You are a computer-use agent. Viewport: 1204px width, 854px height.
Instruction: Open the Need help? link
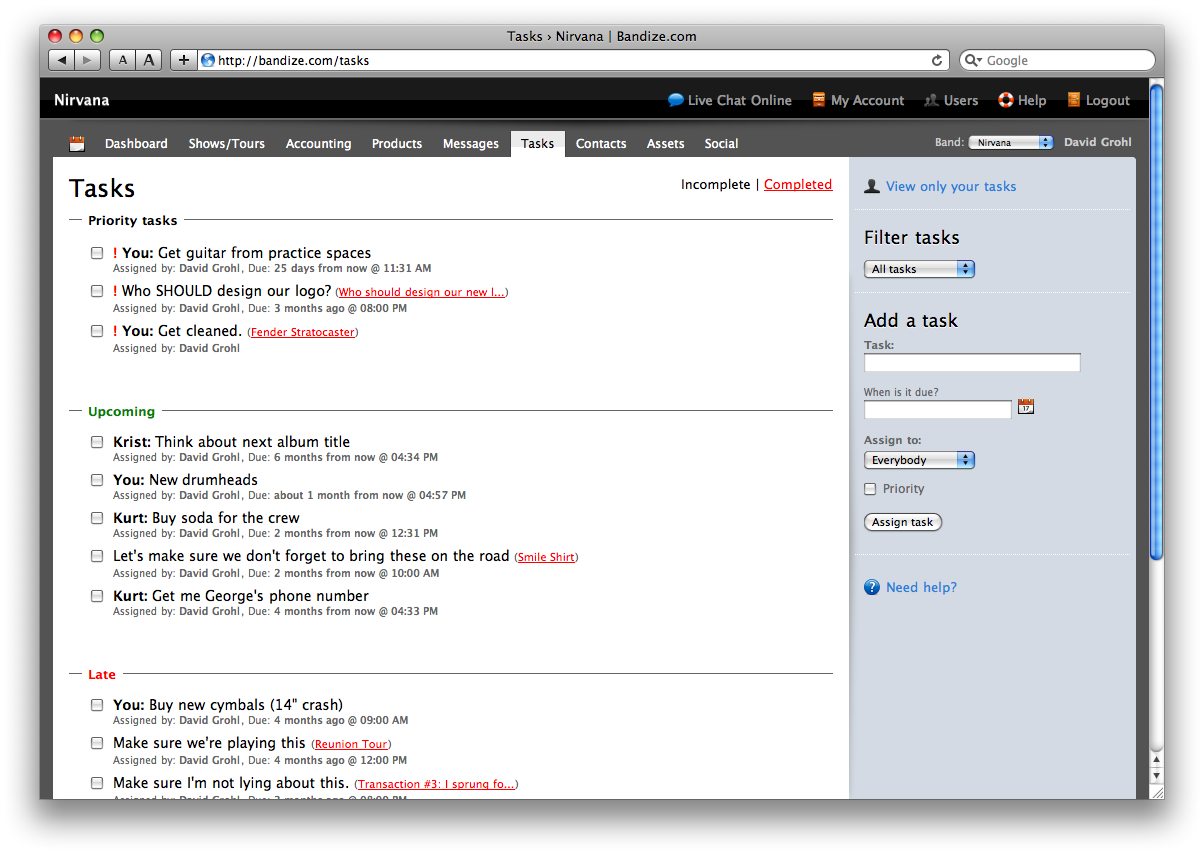[921, 587]
